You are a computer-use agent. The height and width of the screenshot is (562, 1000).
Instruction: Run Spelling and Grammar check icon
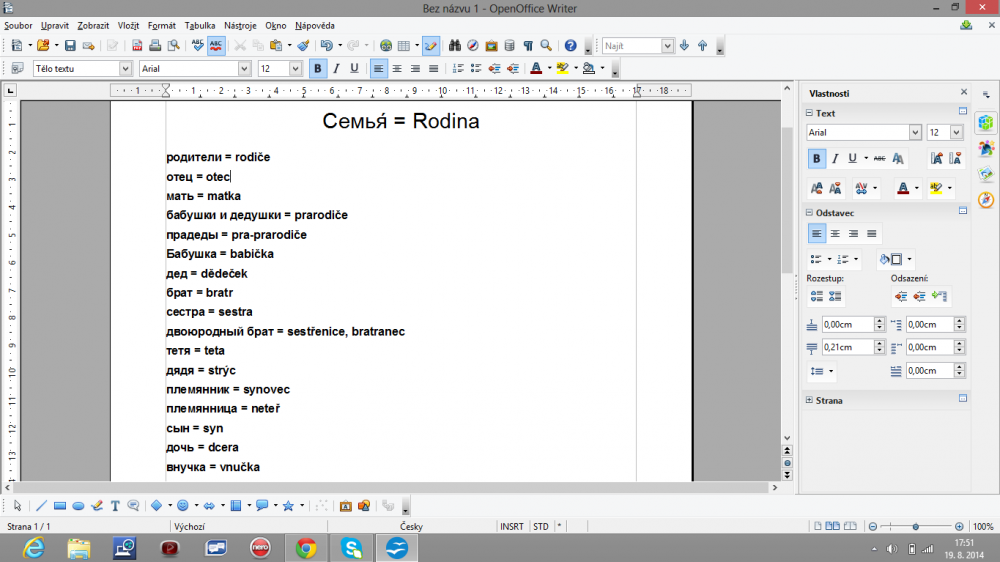click(198, 46)
